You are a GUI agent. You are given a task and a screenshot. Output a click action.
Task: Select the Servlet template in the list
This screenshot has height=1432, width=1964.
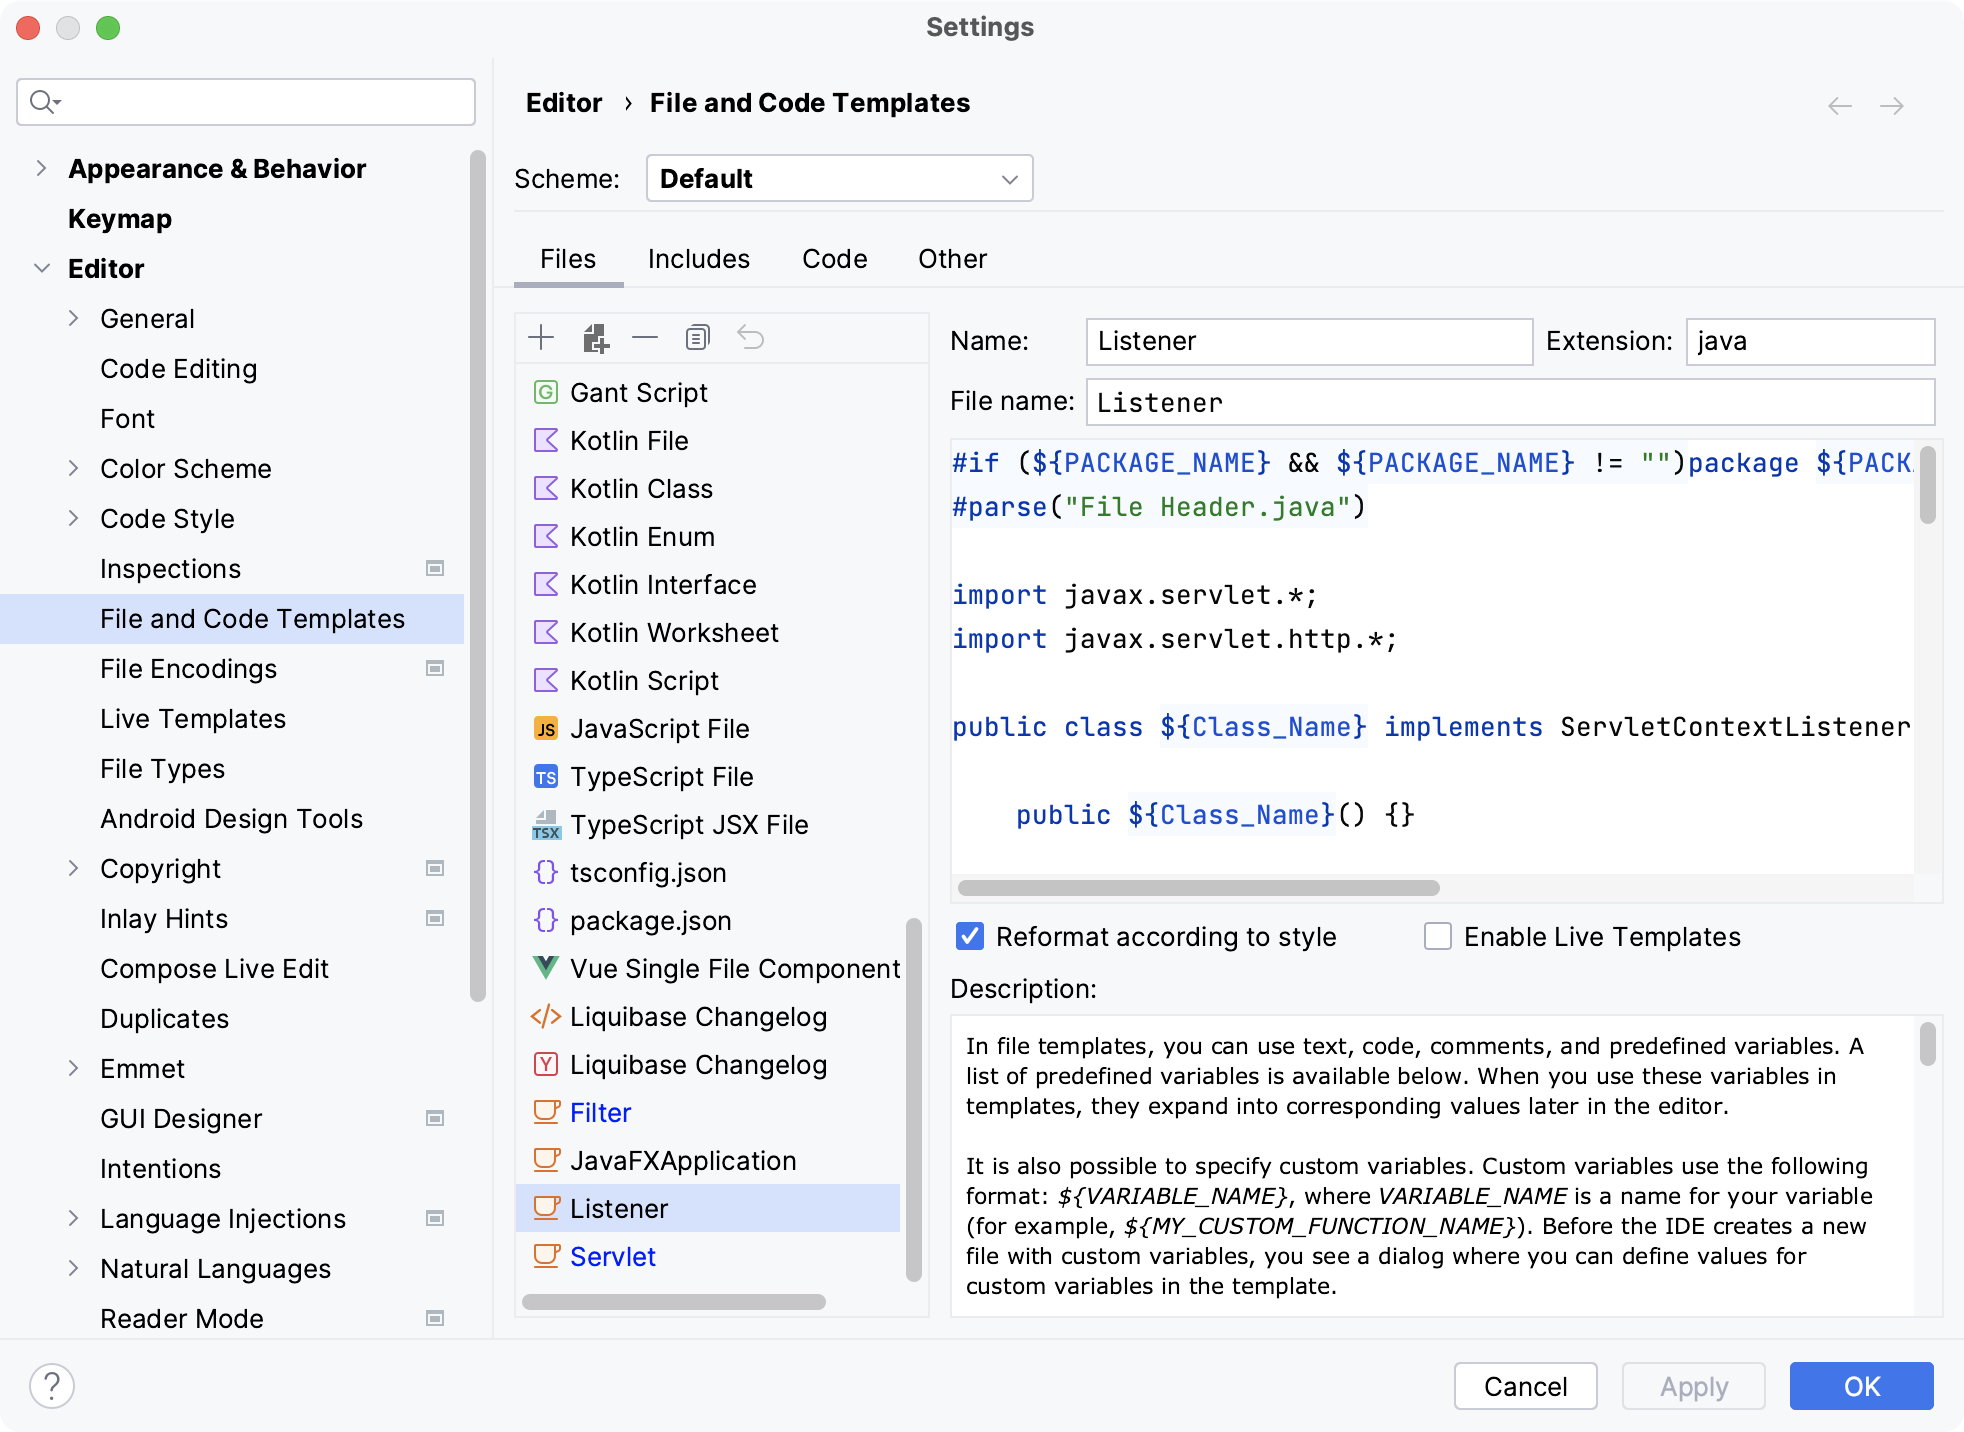[612, 1256]
